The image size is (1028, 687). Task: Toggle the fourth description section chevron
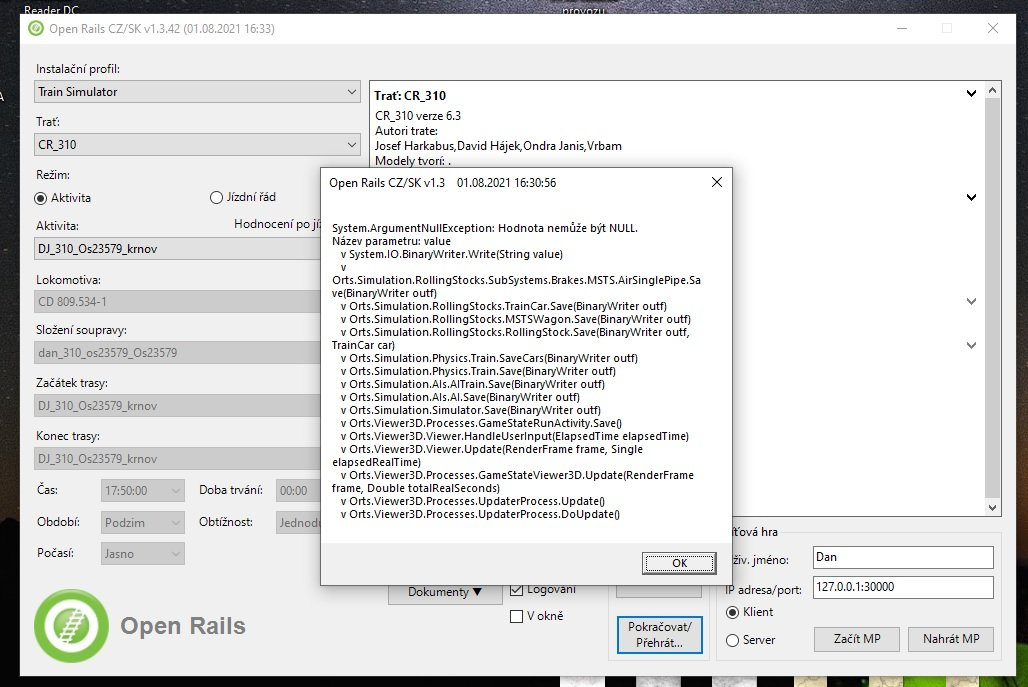pyautogui.click(x=971, y=345)
